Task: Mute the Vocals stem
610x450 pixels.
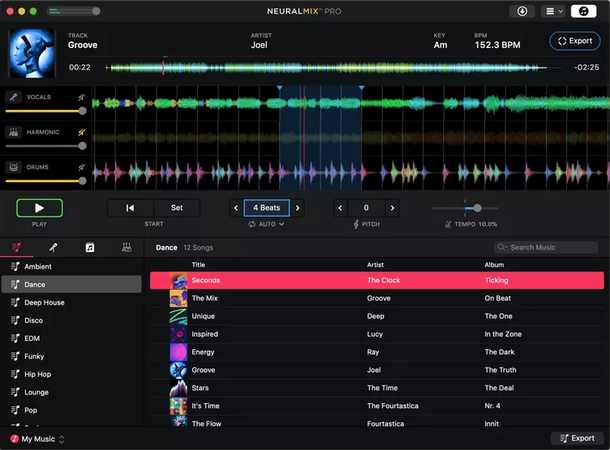Action: click(x=81, y=97)
